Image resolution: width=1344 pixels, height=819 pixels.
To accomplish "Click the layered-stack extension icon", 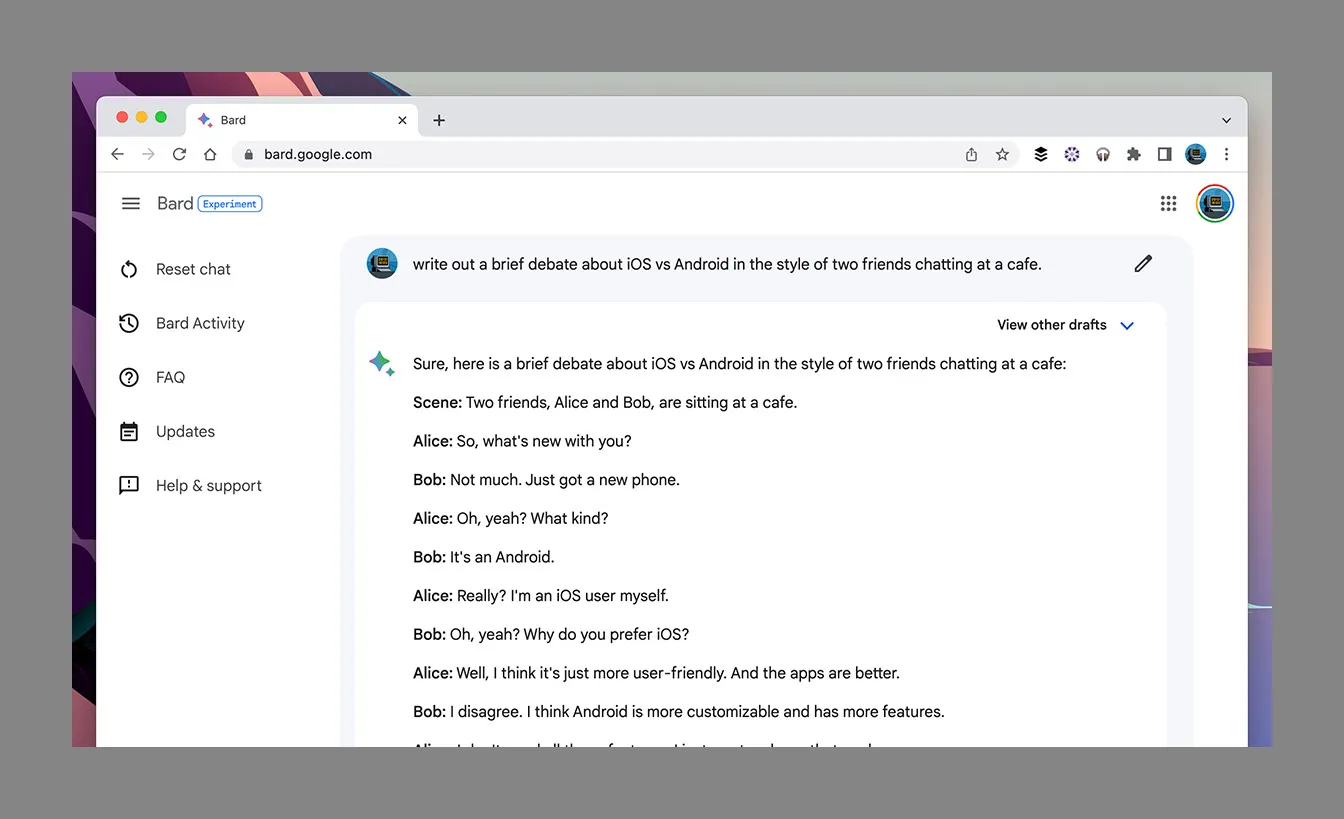I will pyautogui.click(x=1040, y=154).
